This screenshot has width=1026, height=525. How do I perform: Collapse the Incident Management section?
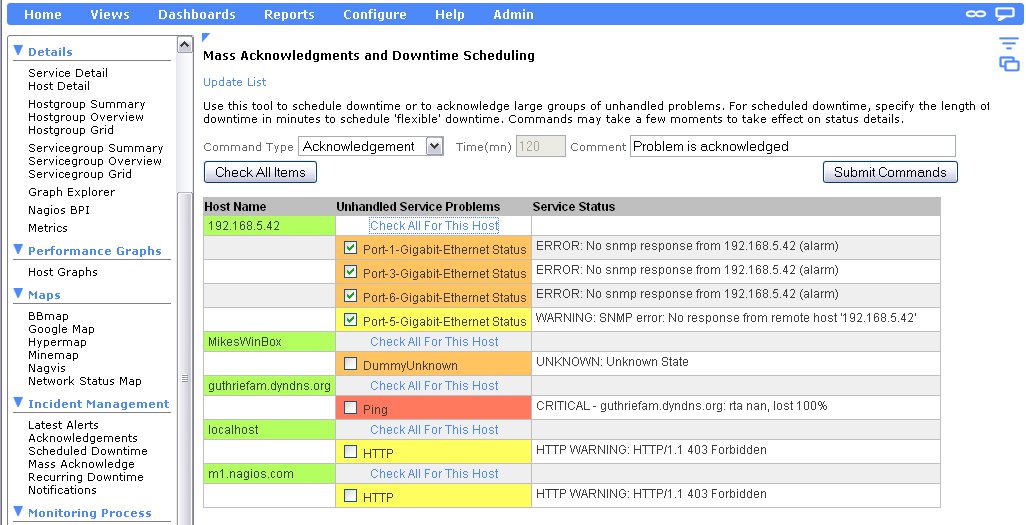click(18, 403)
